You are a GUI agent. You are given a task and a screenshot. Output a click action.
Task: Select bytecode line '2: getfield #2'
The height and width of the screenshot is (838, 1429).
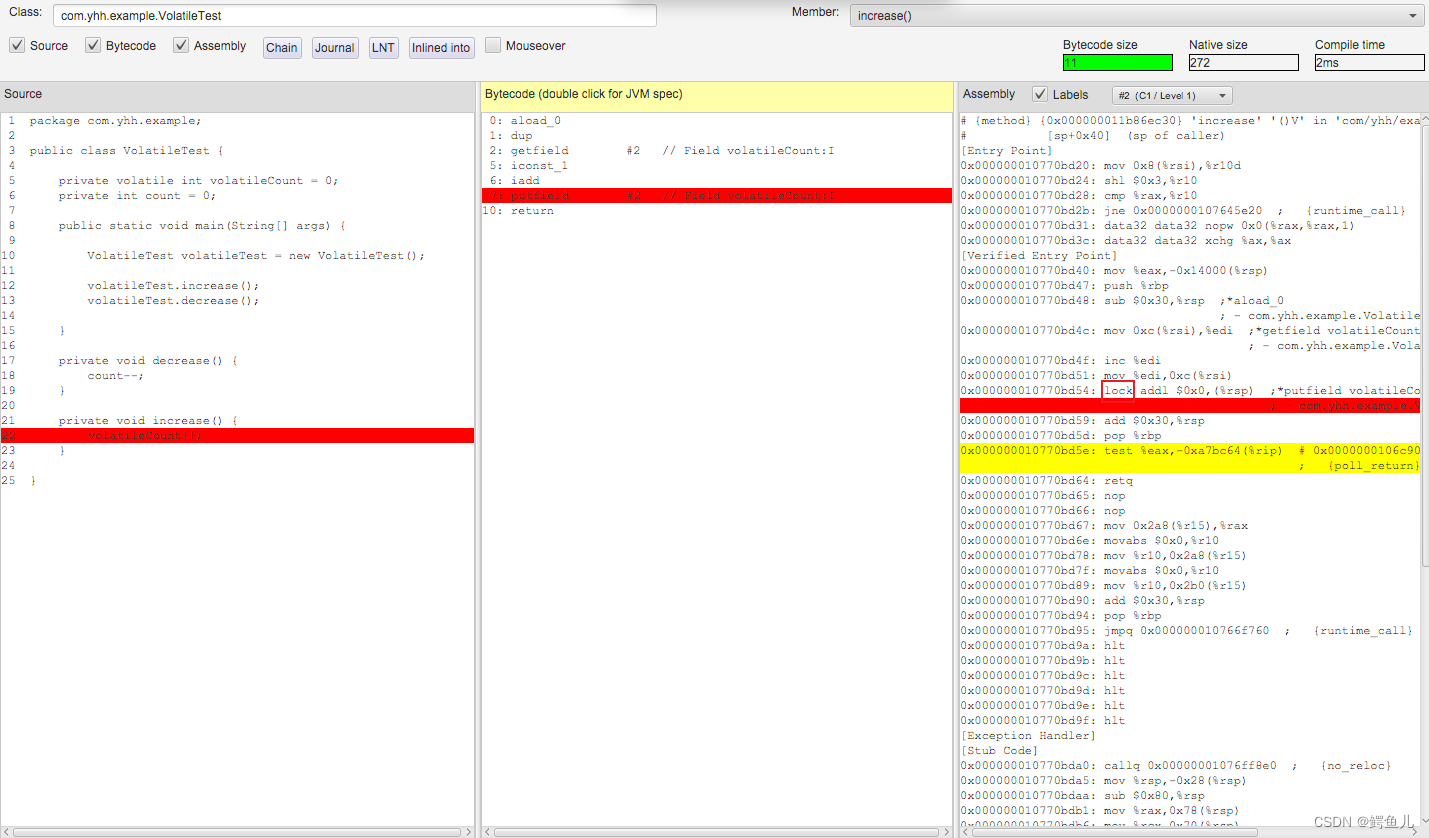(x=661, y=150)
